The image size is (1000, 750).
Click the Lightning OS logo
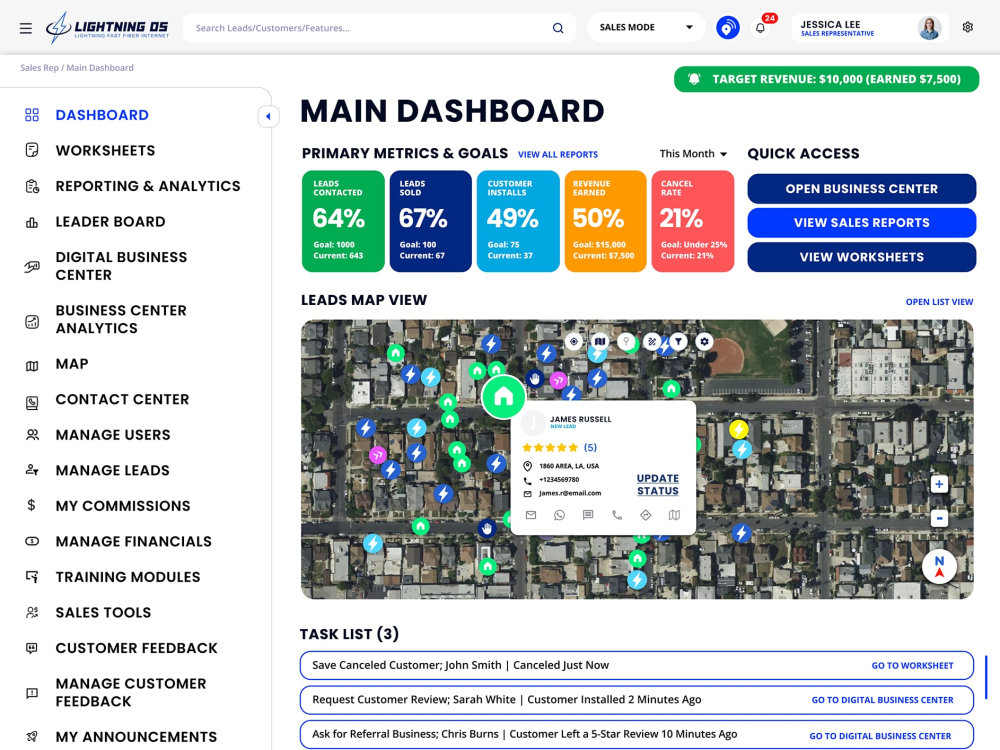click(x=107, y=28)
